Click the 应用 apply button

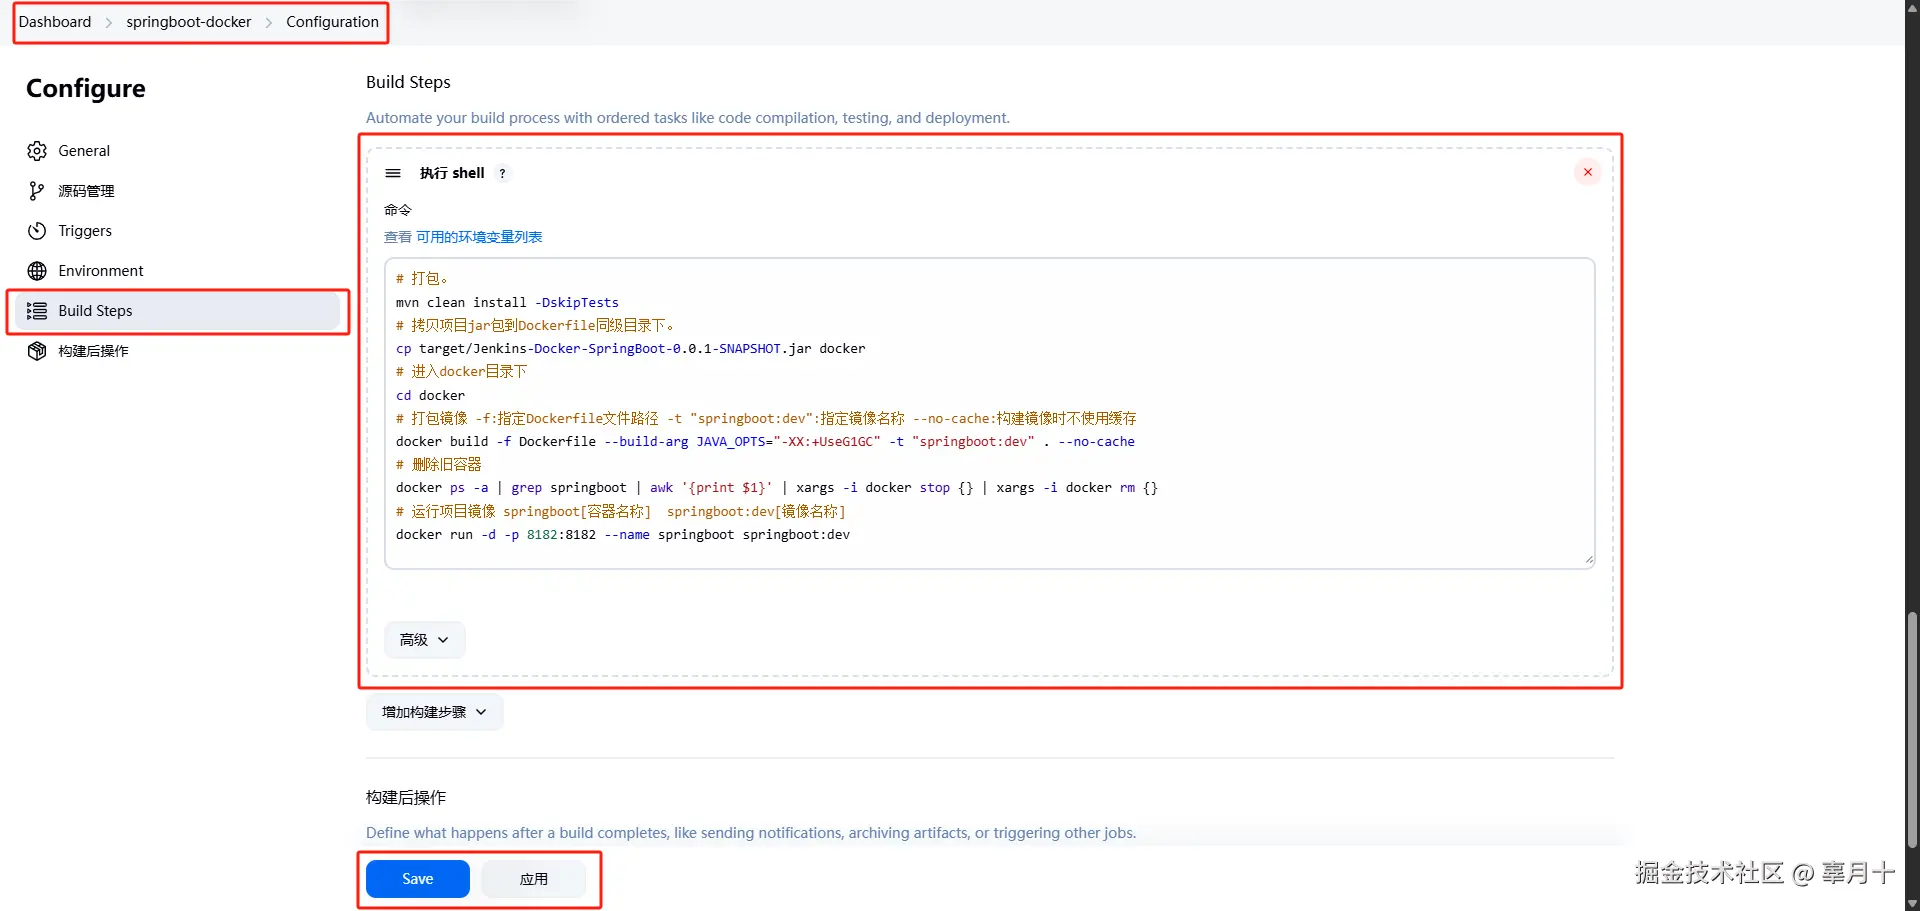tap(534, 879)
